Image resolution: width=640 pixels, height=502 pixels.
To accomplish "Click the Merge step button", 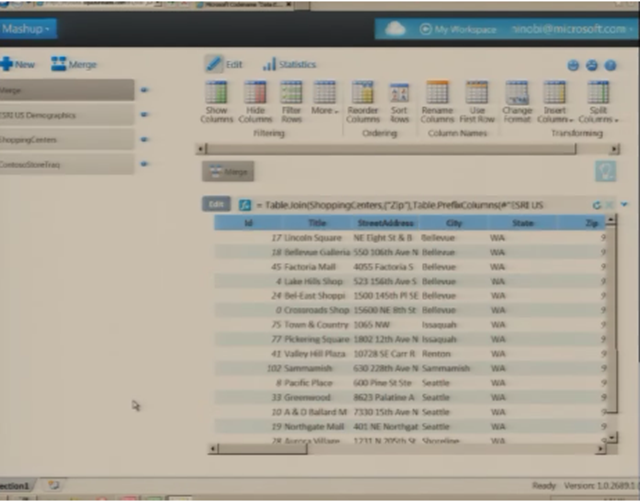I will (x=228, y=171).
